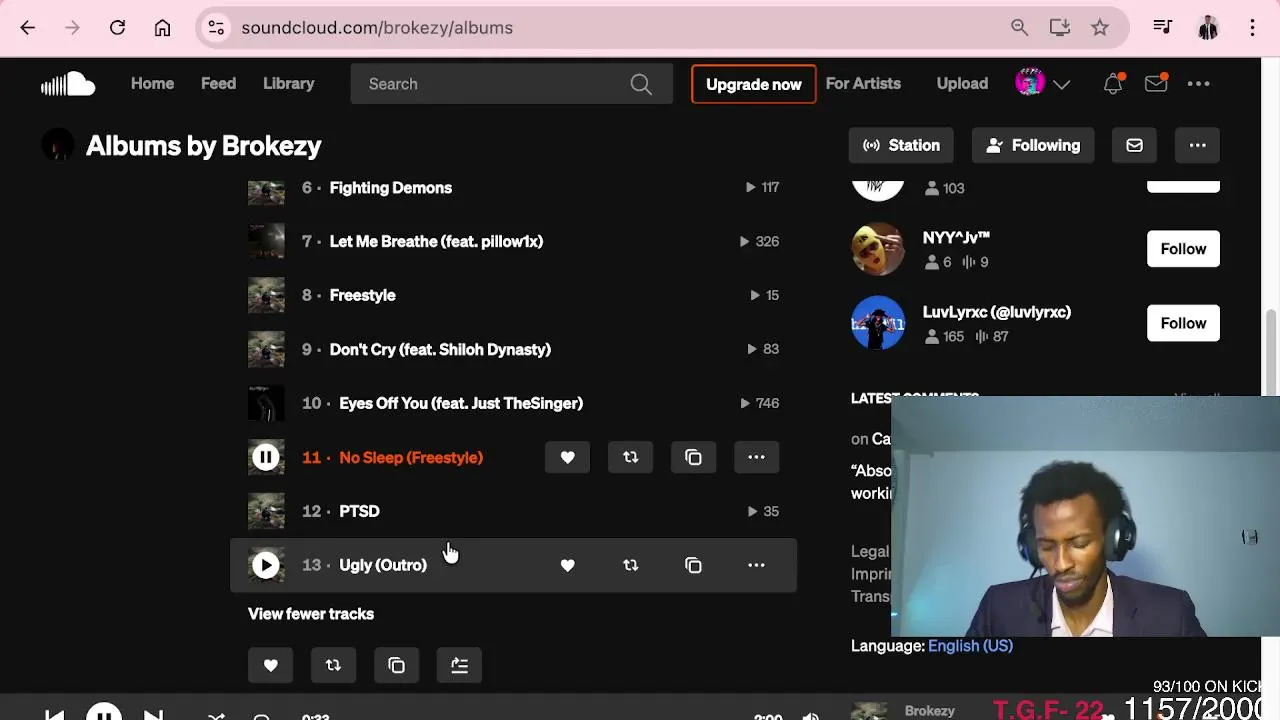Open site info icon in address bar
This screenshot has width=1280, height=720.
tap(216, 28)
